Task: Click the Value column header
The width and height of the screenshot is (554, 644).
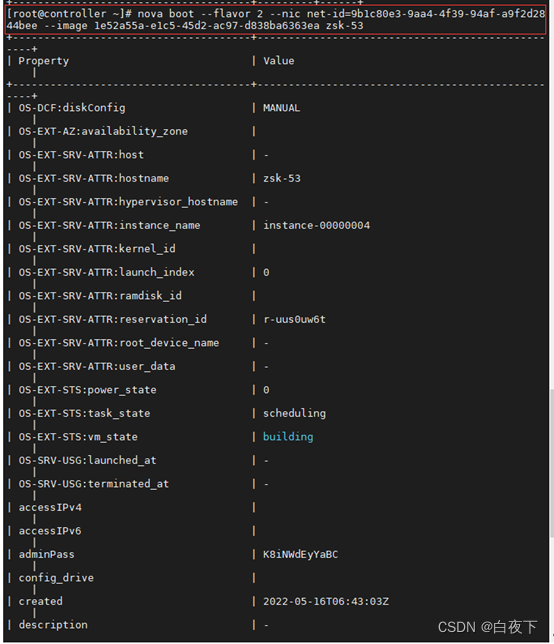Action: [278, 61]
